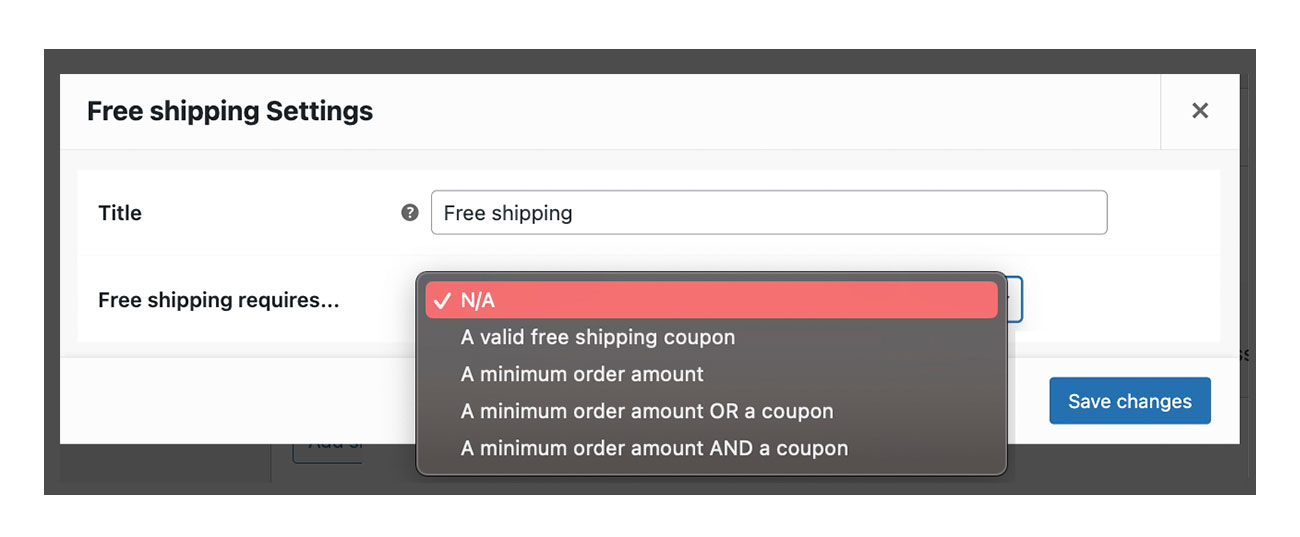Click the select box arrow behind the list
Screen dimensions: 1300x537
pyautogui.click(x=1014, y=299)
